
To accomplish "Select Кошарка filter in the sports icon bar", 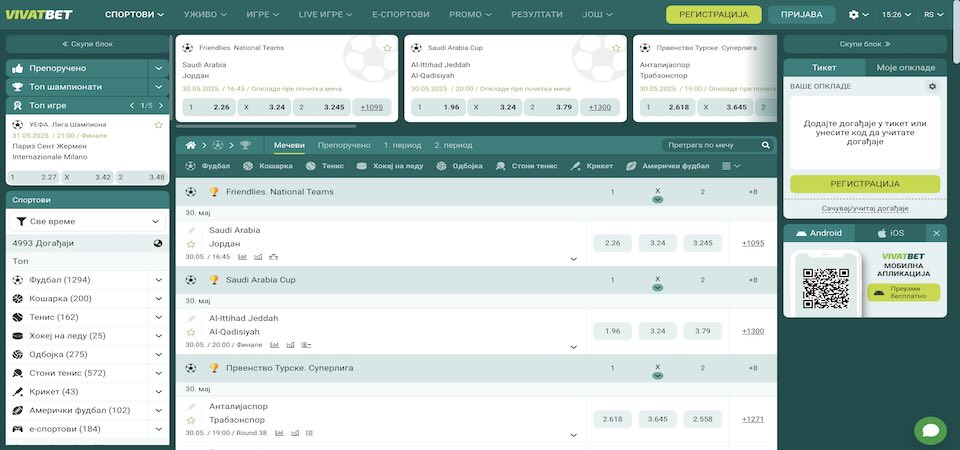I will 267,166.
